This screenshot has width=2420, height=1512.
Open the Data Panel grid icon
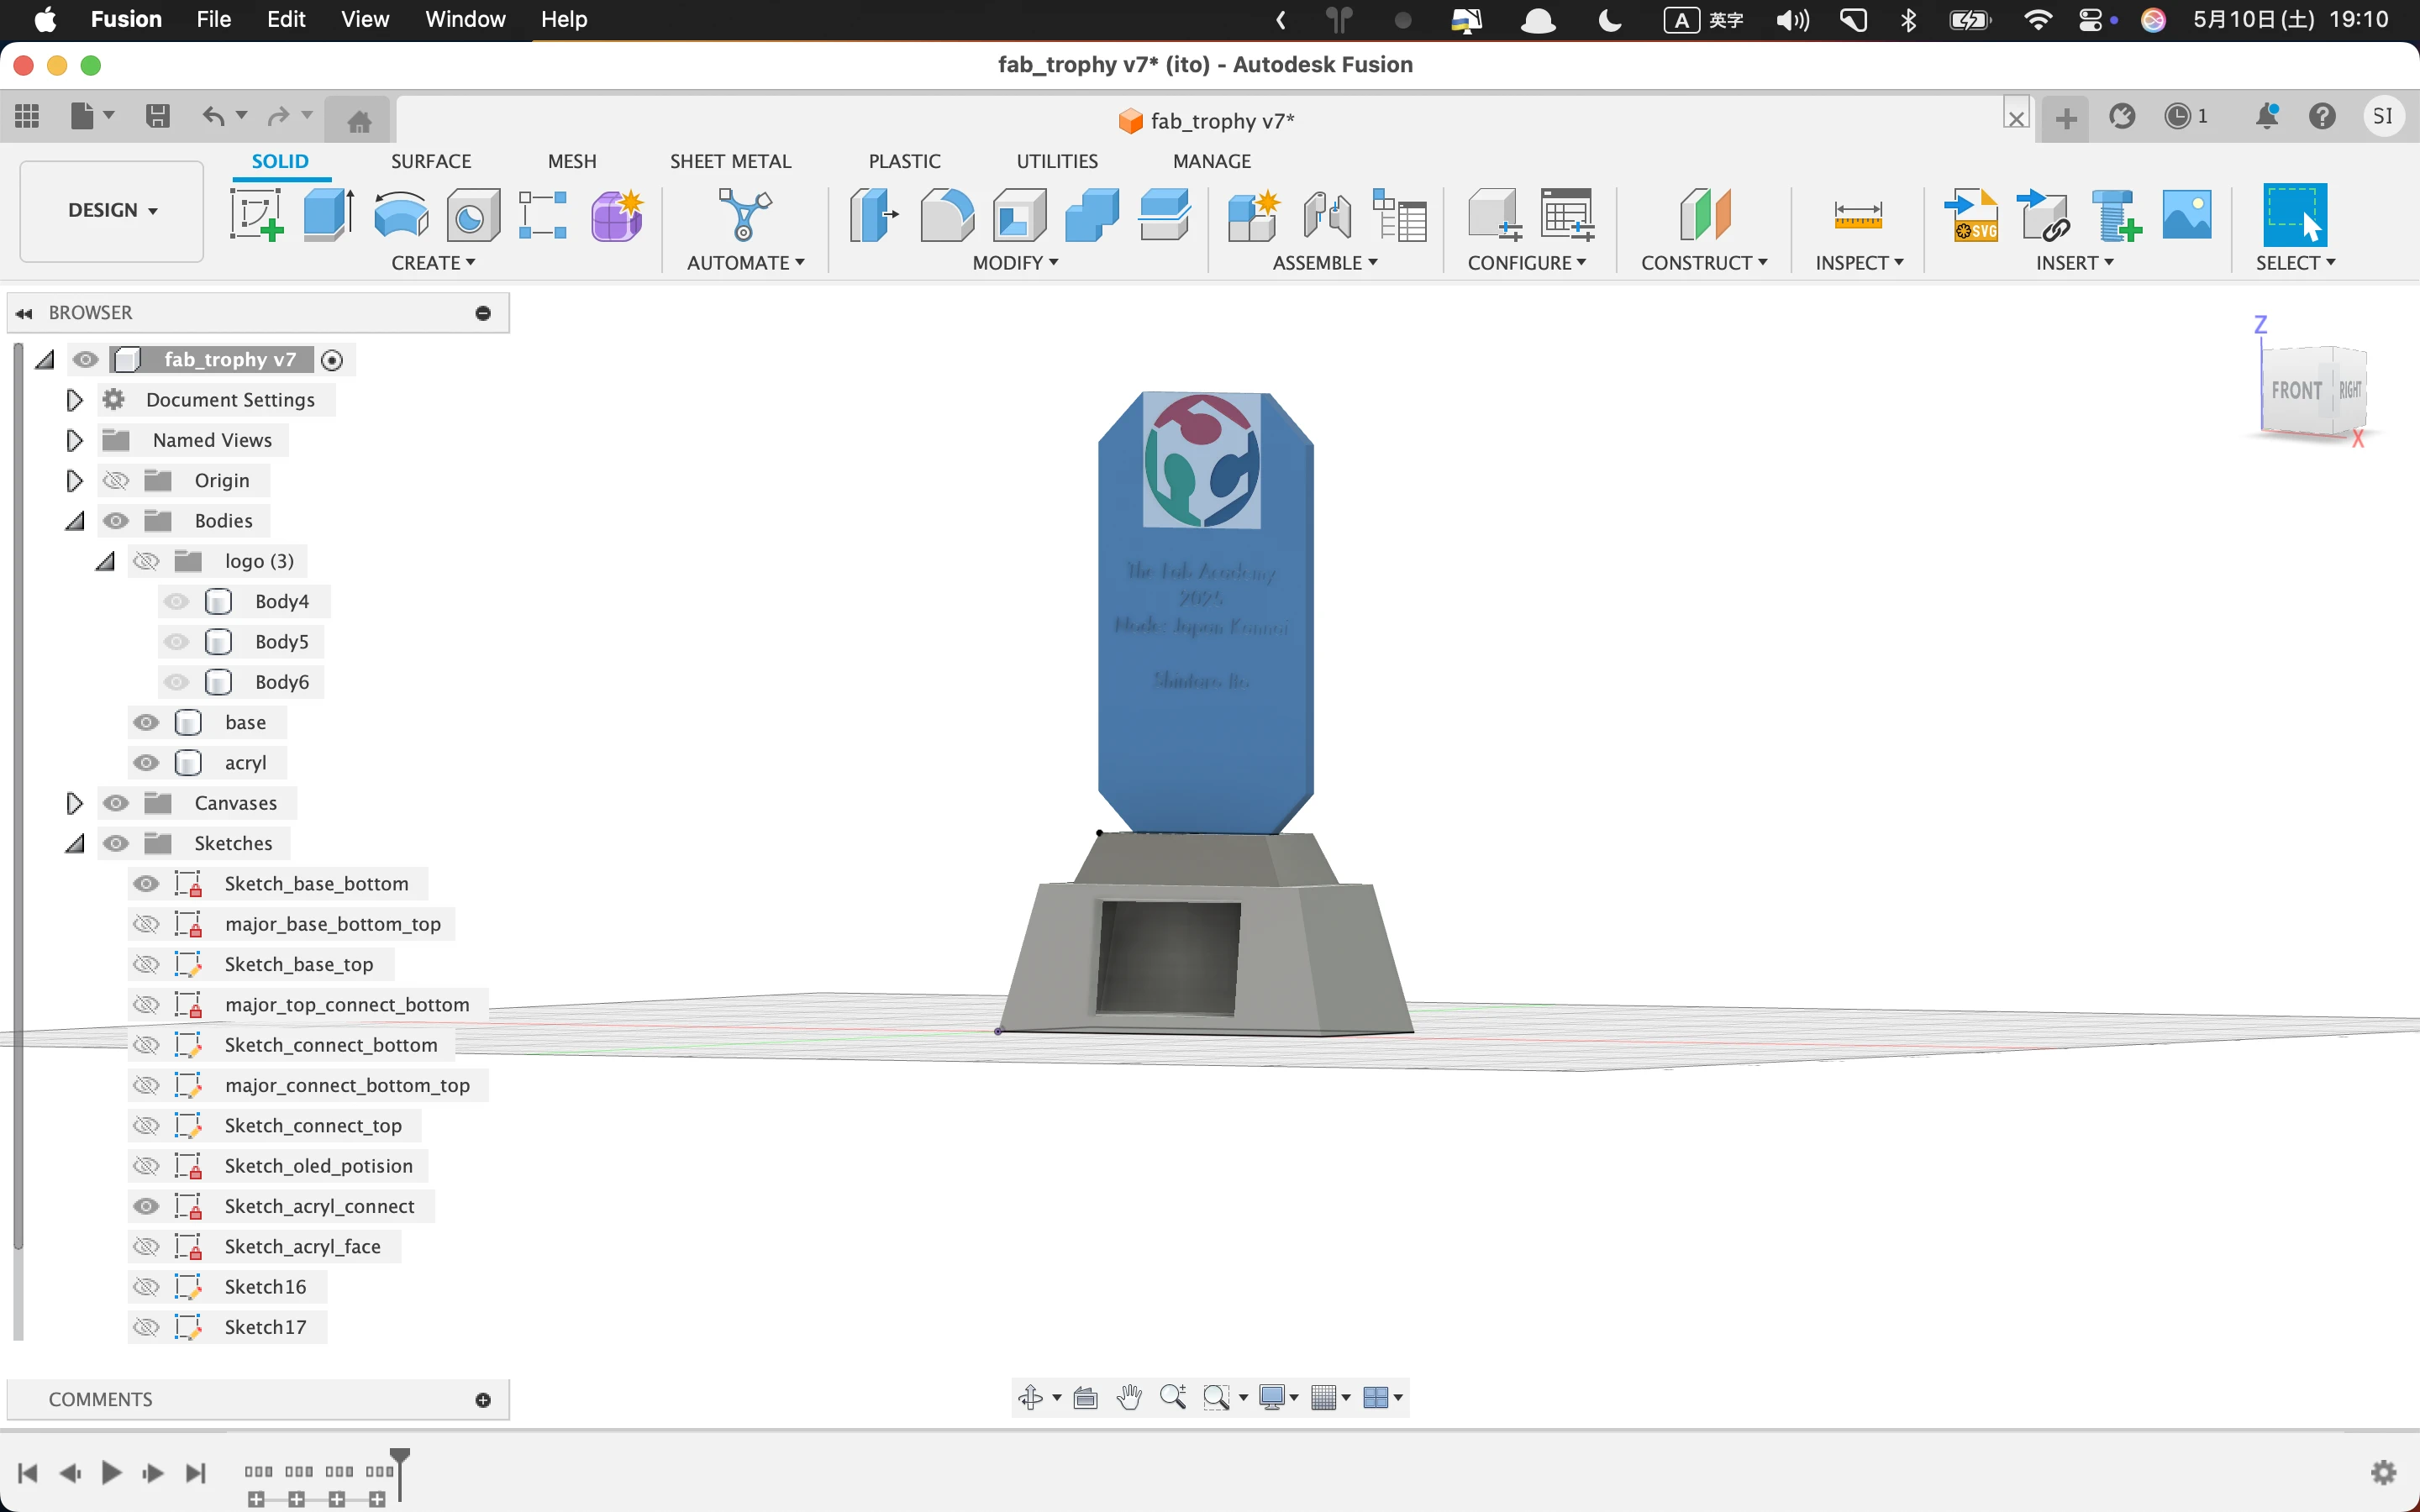27,116
